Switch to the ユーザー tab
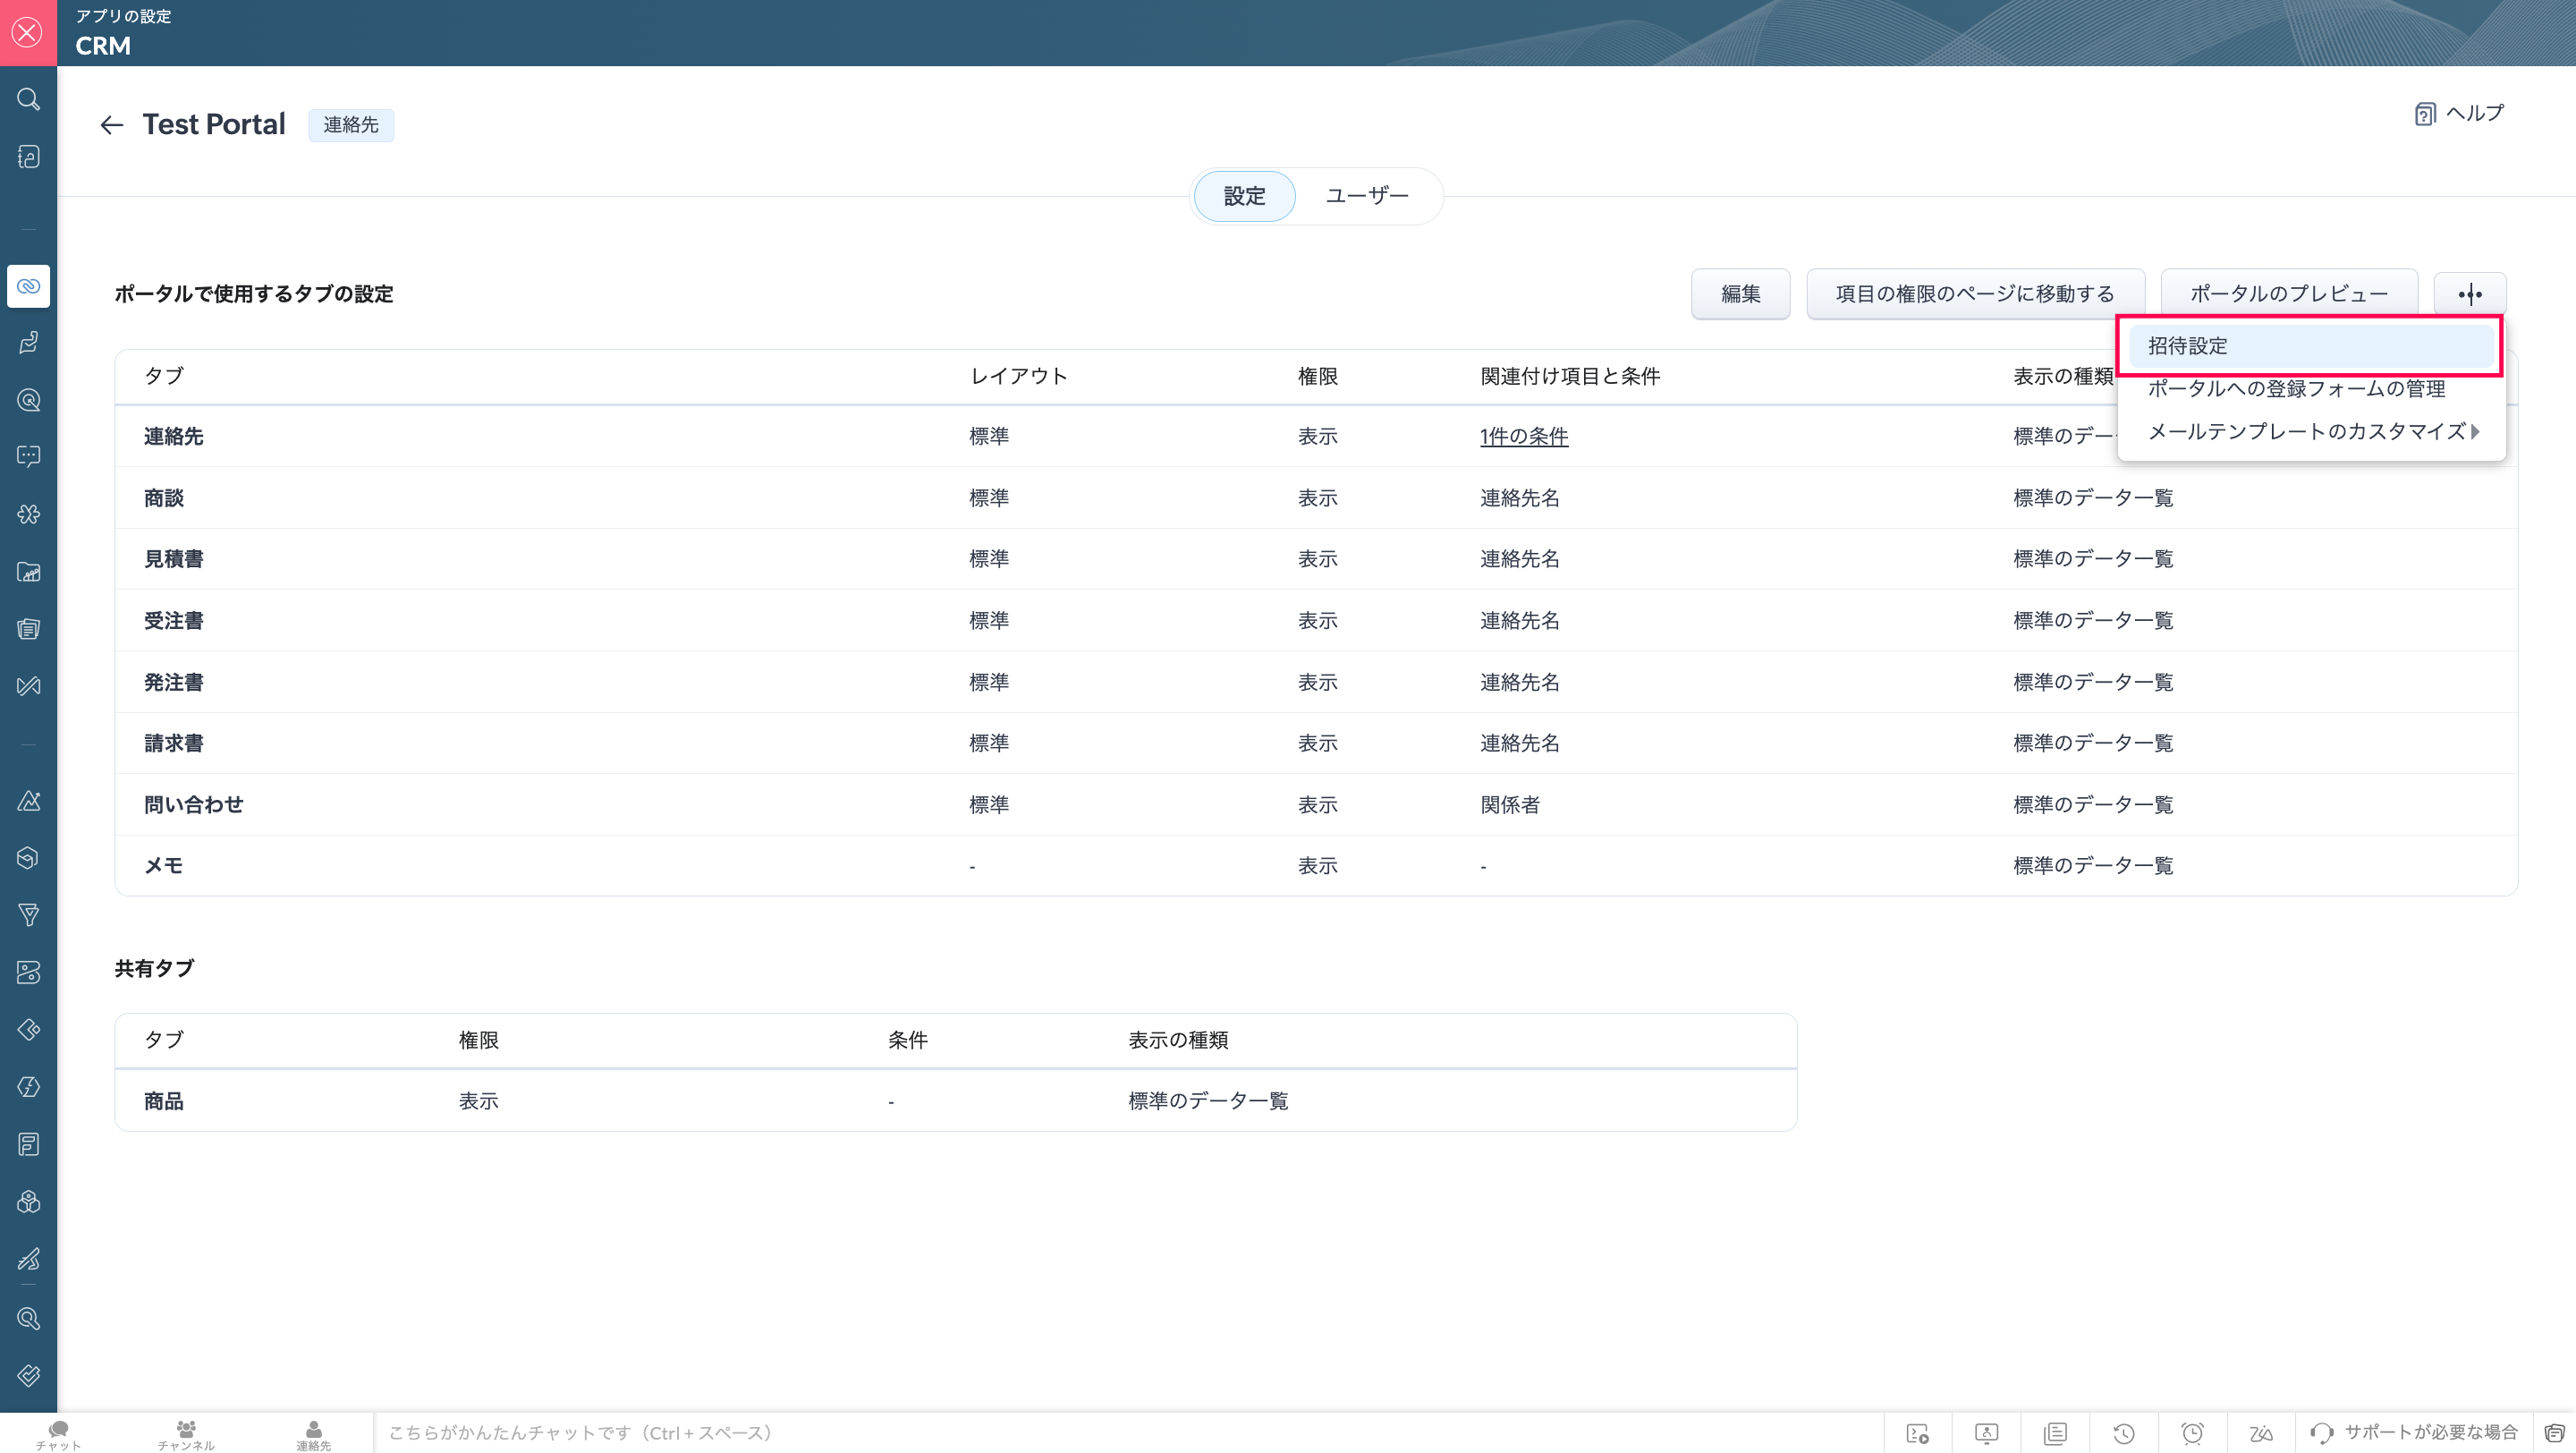 point(1366,196)
